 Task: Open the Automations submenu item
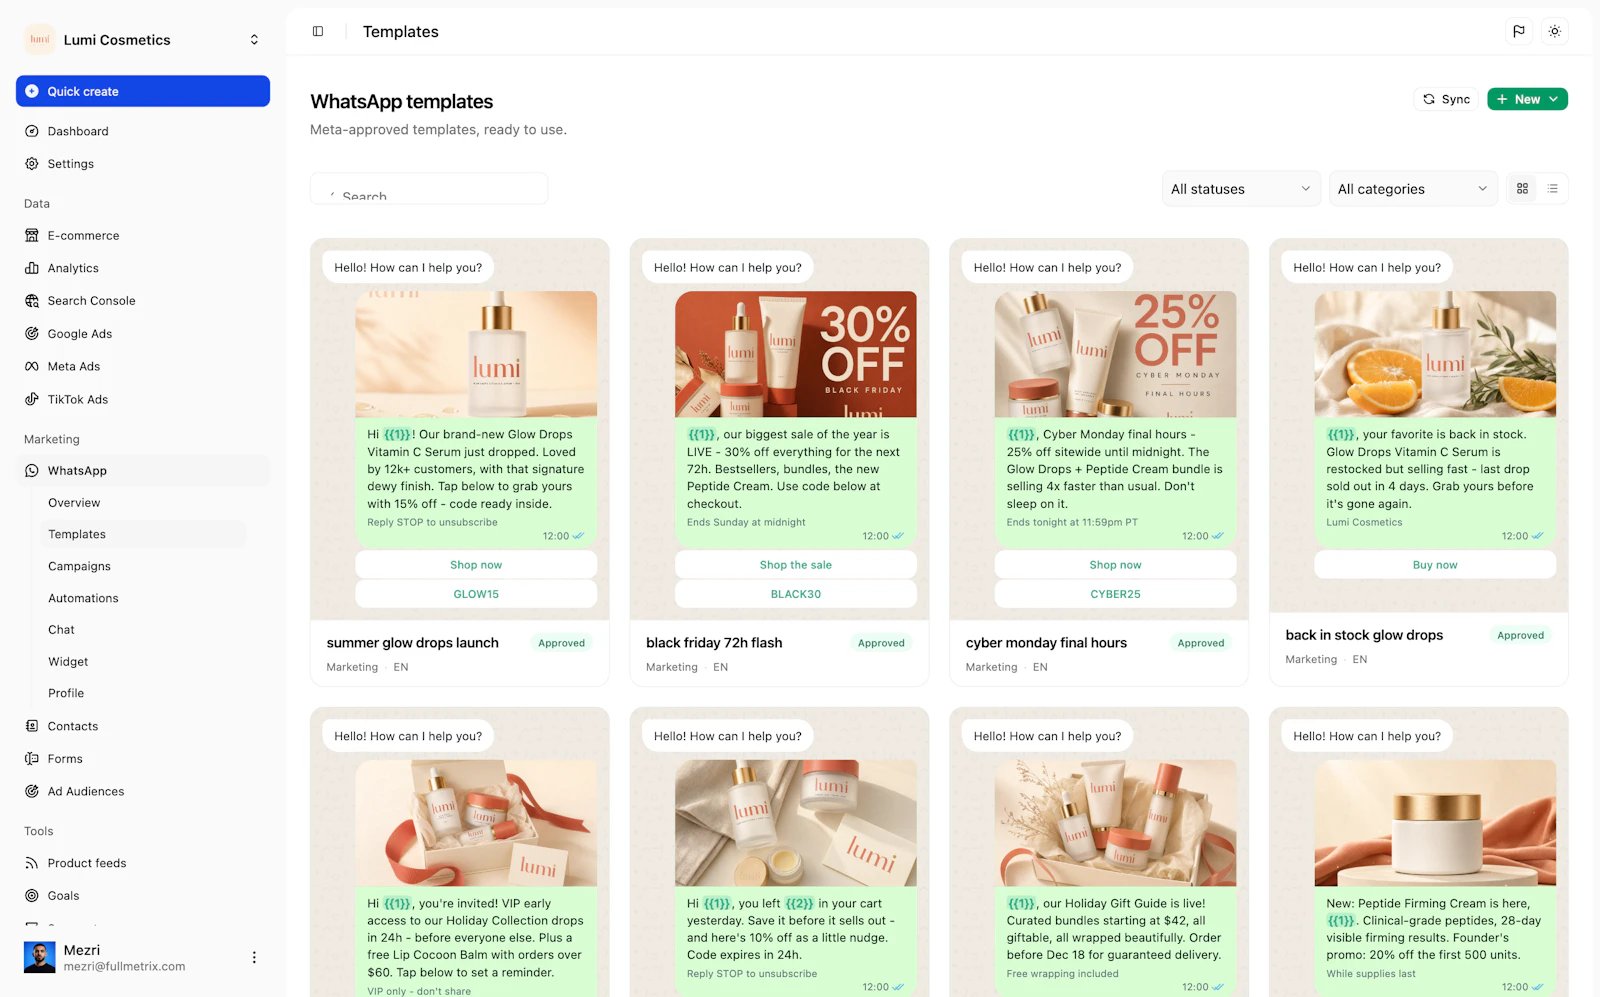tap(83, 598)
